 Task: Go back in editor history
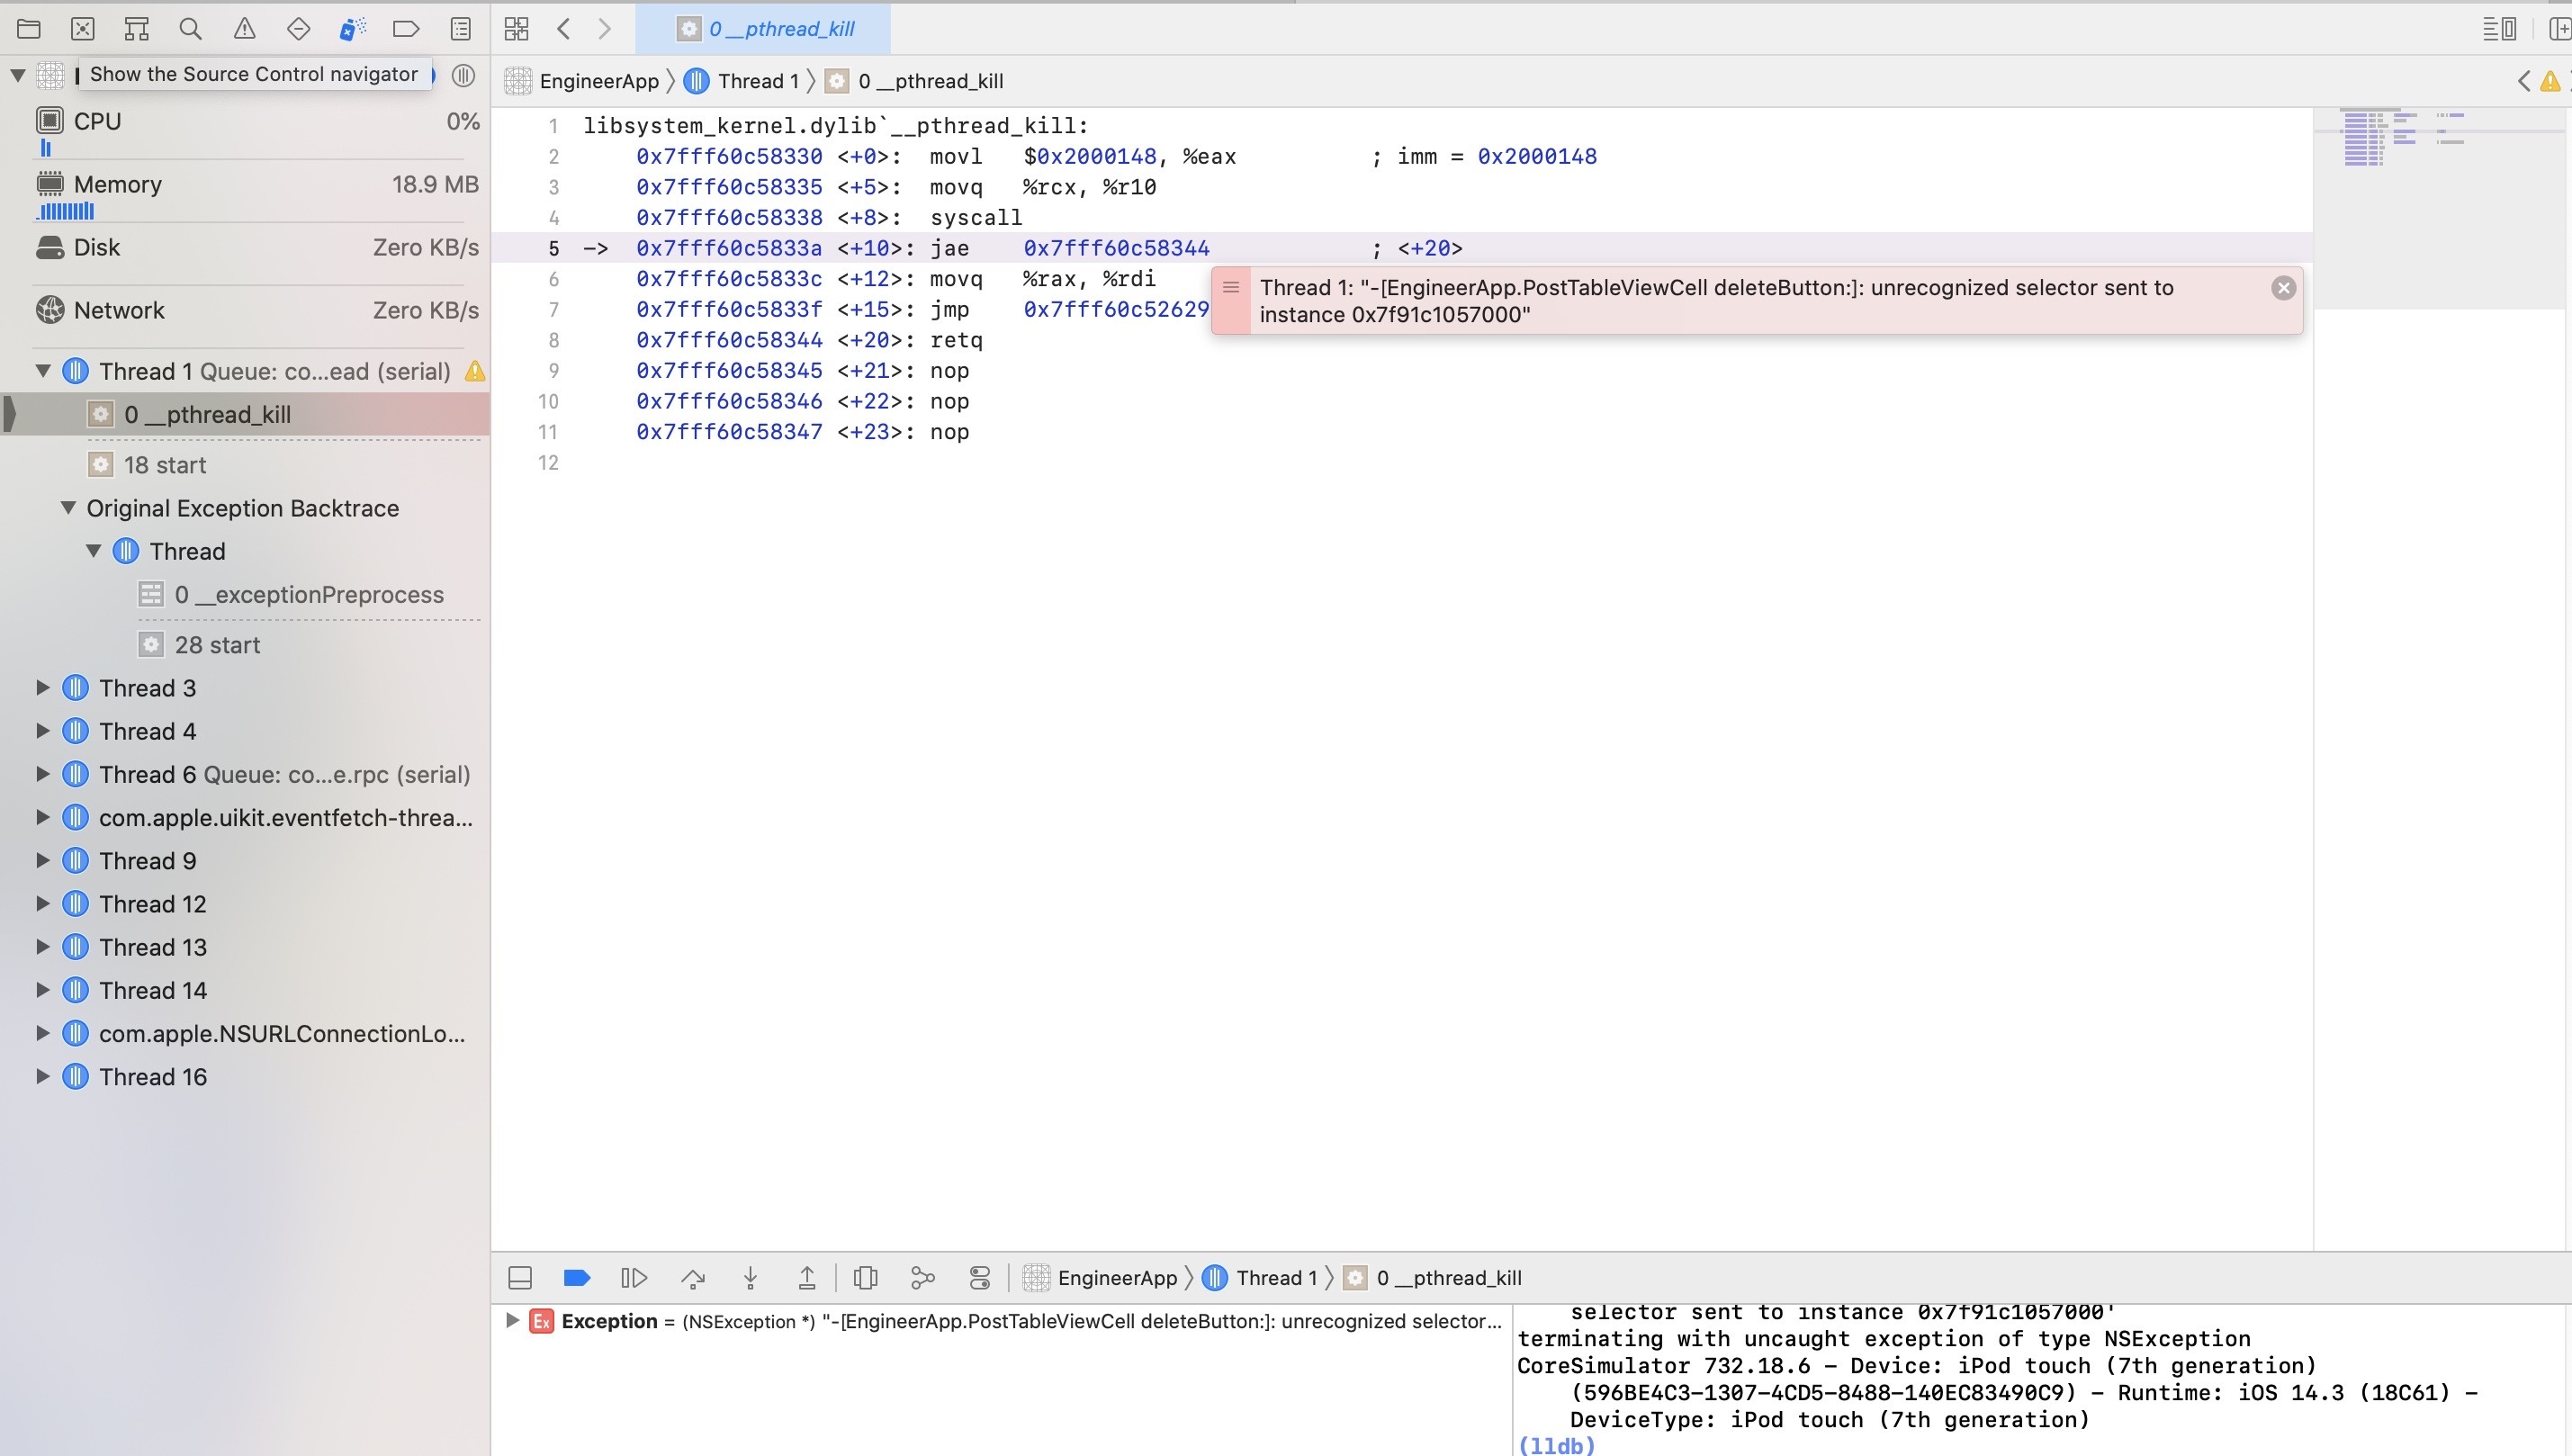coord(564,29)
